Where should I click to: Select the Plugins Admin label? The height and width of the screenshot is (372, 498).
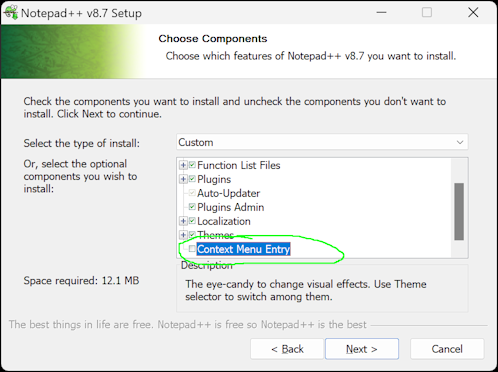point(231,207)
